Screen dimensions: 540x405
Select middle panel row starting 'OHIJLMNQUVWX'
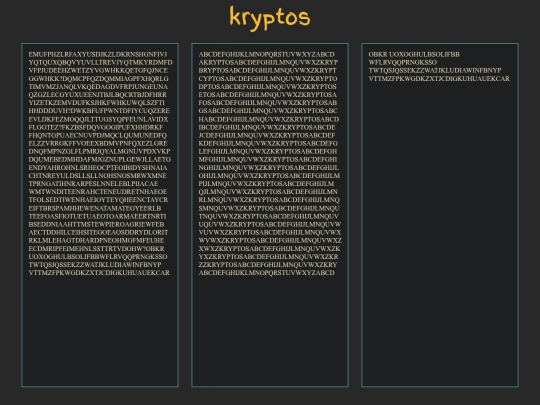click(269, 176)
